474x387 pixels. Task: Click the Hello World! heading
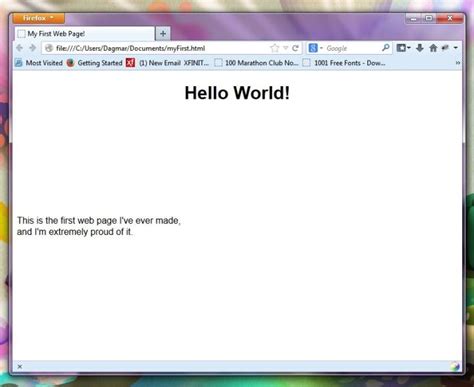237,93
